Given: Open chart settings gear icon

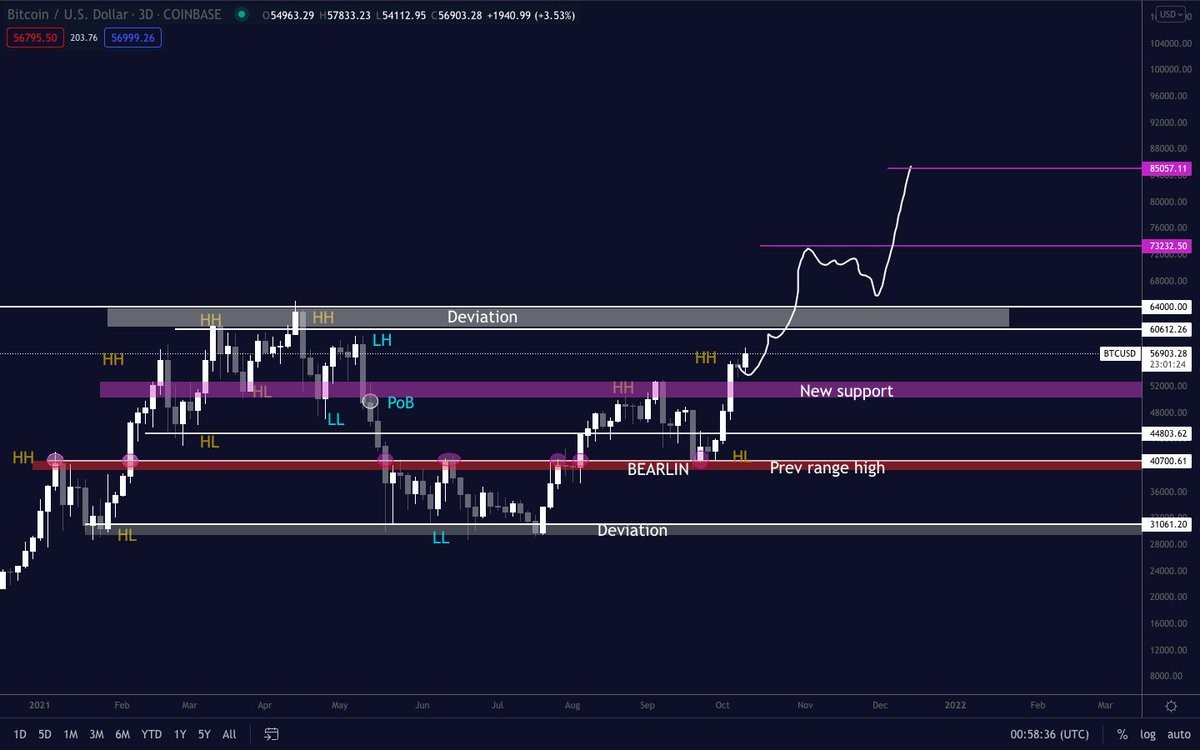Looking at the screenshot, I should 1171,705.
